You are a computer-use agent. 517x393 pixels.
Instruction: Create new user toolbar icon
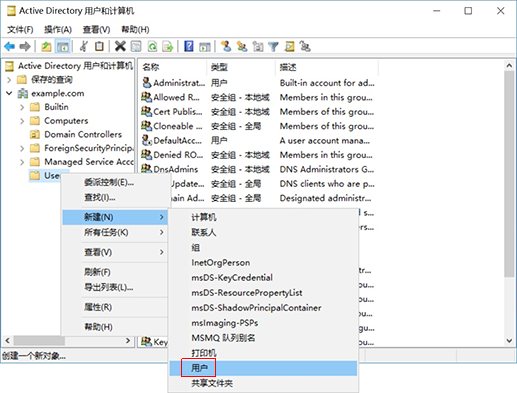tap(226, 46)
